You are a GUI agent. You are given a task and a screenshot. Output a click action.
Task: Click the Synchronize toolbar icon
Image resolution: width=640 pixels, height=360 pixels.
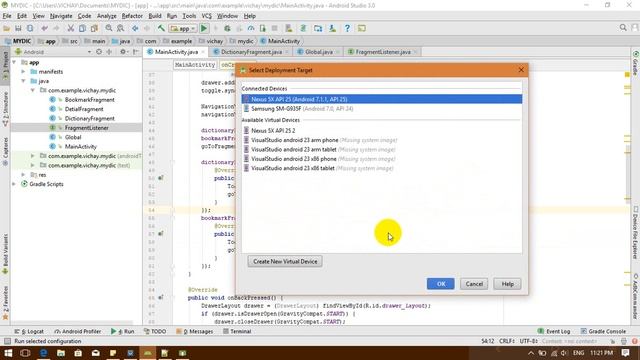(x=30, y=28)
